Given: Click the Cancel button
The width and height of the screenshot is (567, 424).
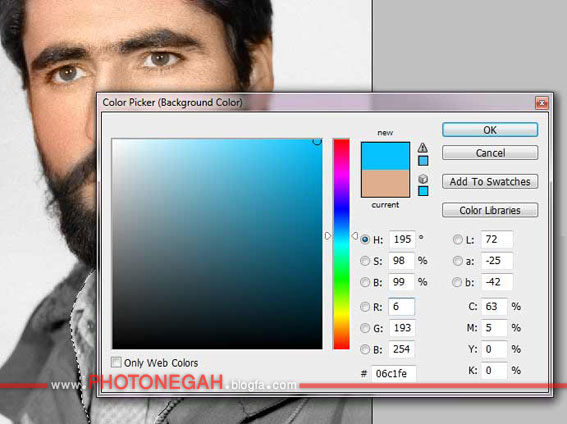Looking at the screenshot, I should 490,153.
